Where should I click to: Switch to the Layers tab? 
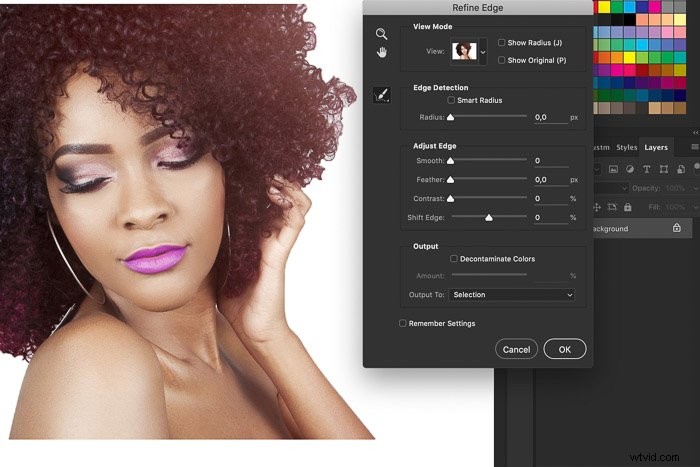point(656,147)
